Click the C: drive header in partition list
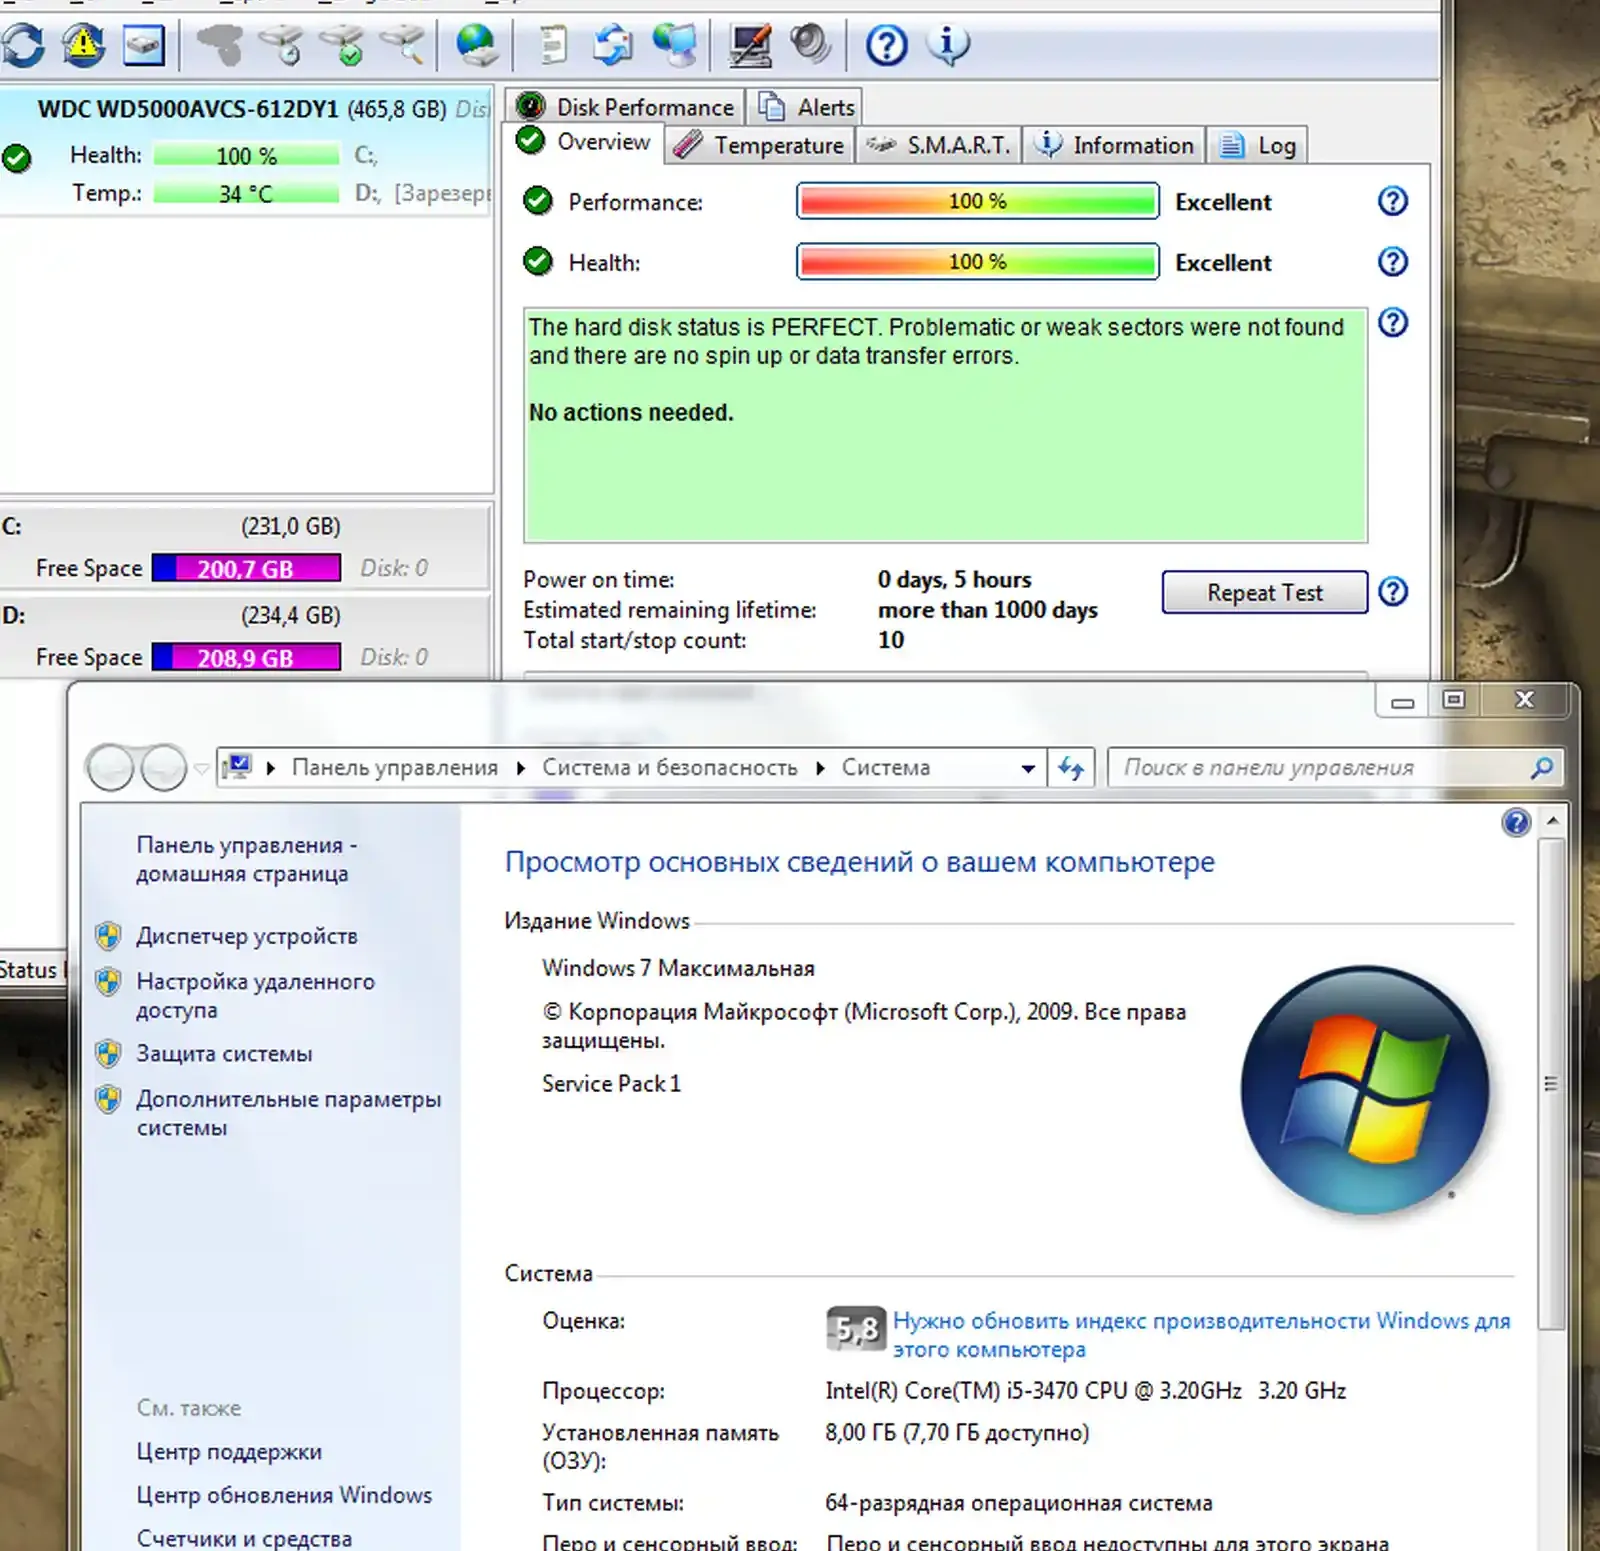Screen dimensions: 1600x1551 (x=245, y=526)
